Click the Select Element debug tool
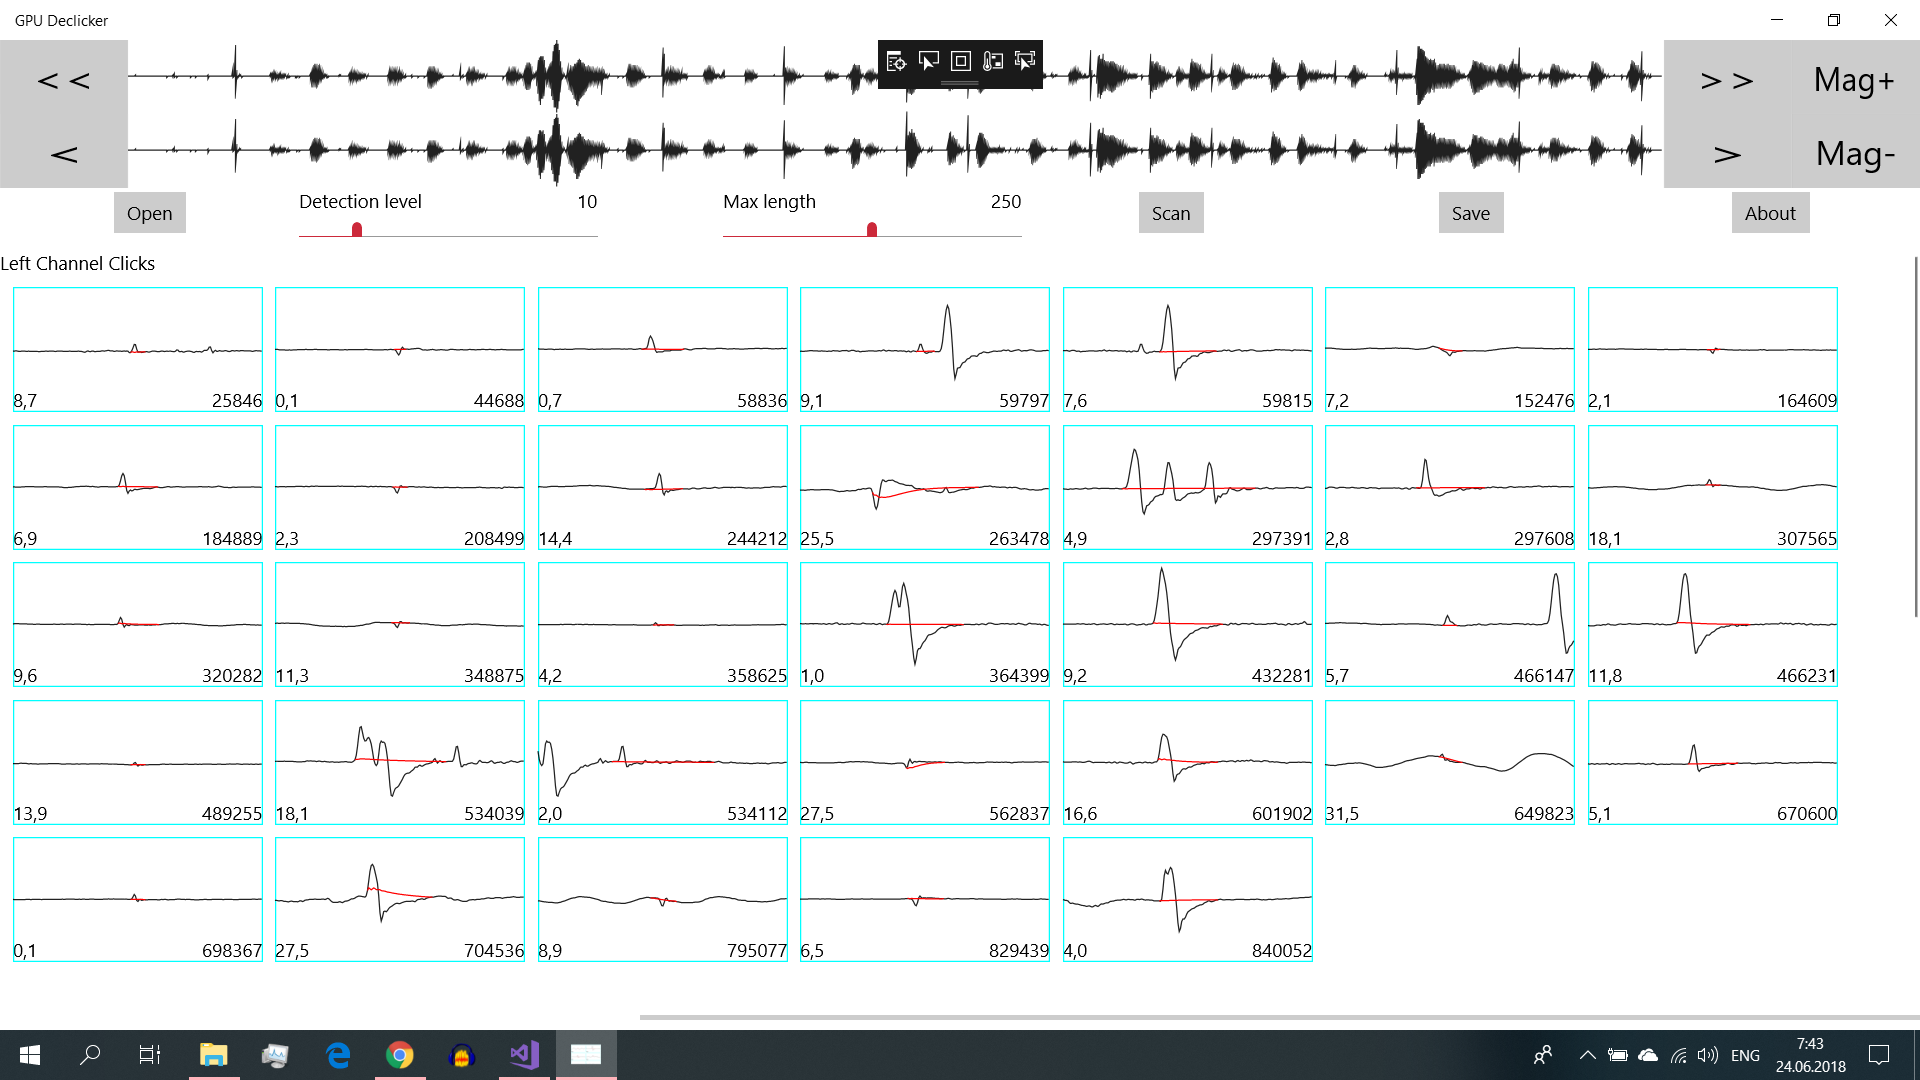 [928, 62]
